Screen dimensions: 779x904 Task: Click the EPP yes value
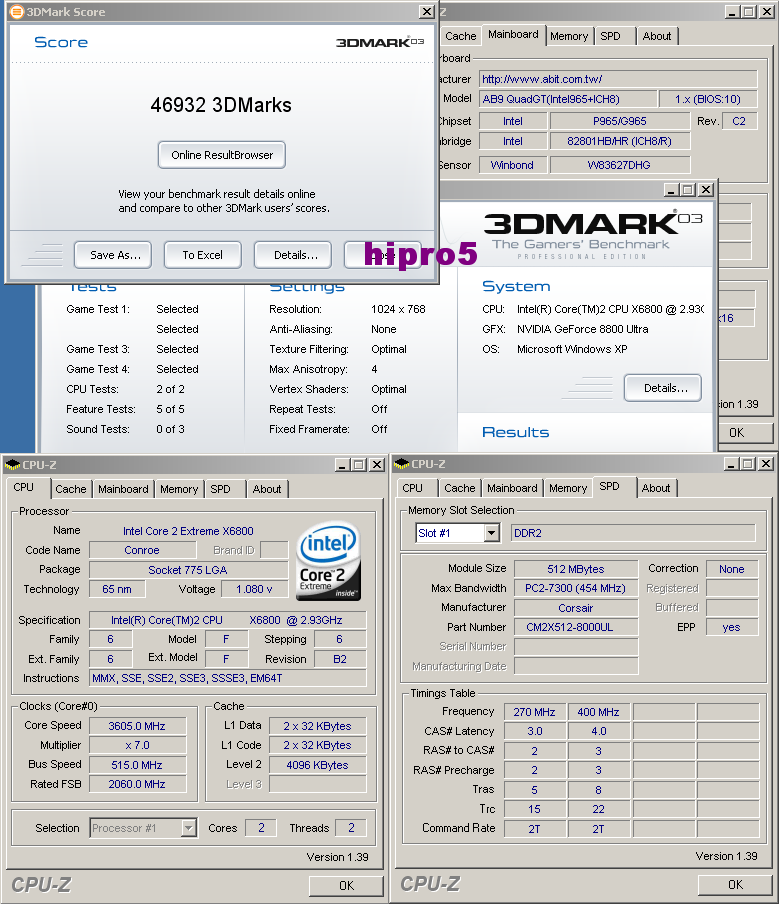tap(732, 627)
